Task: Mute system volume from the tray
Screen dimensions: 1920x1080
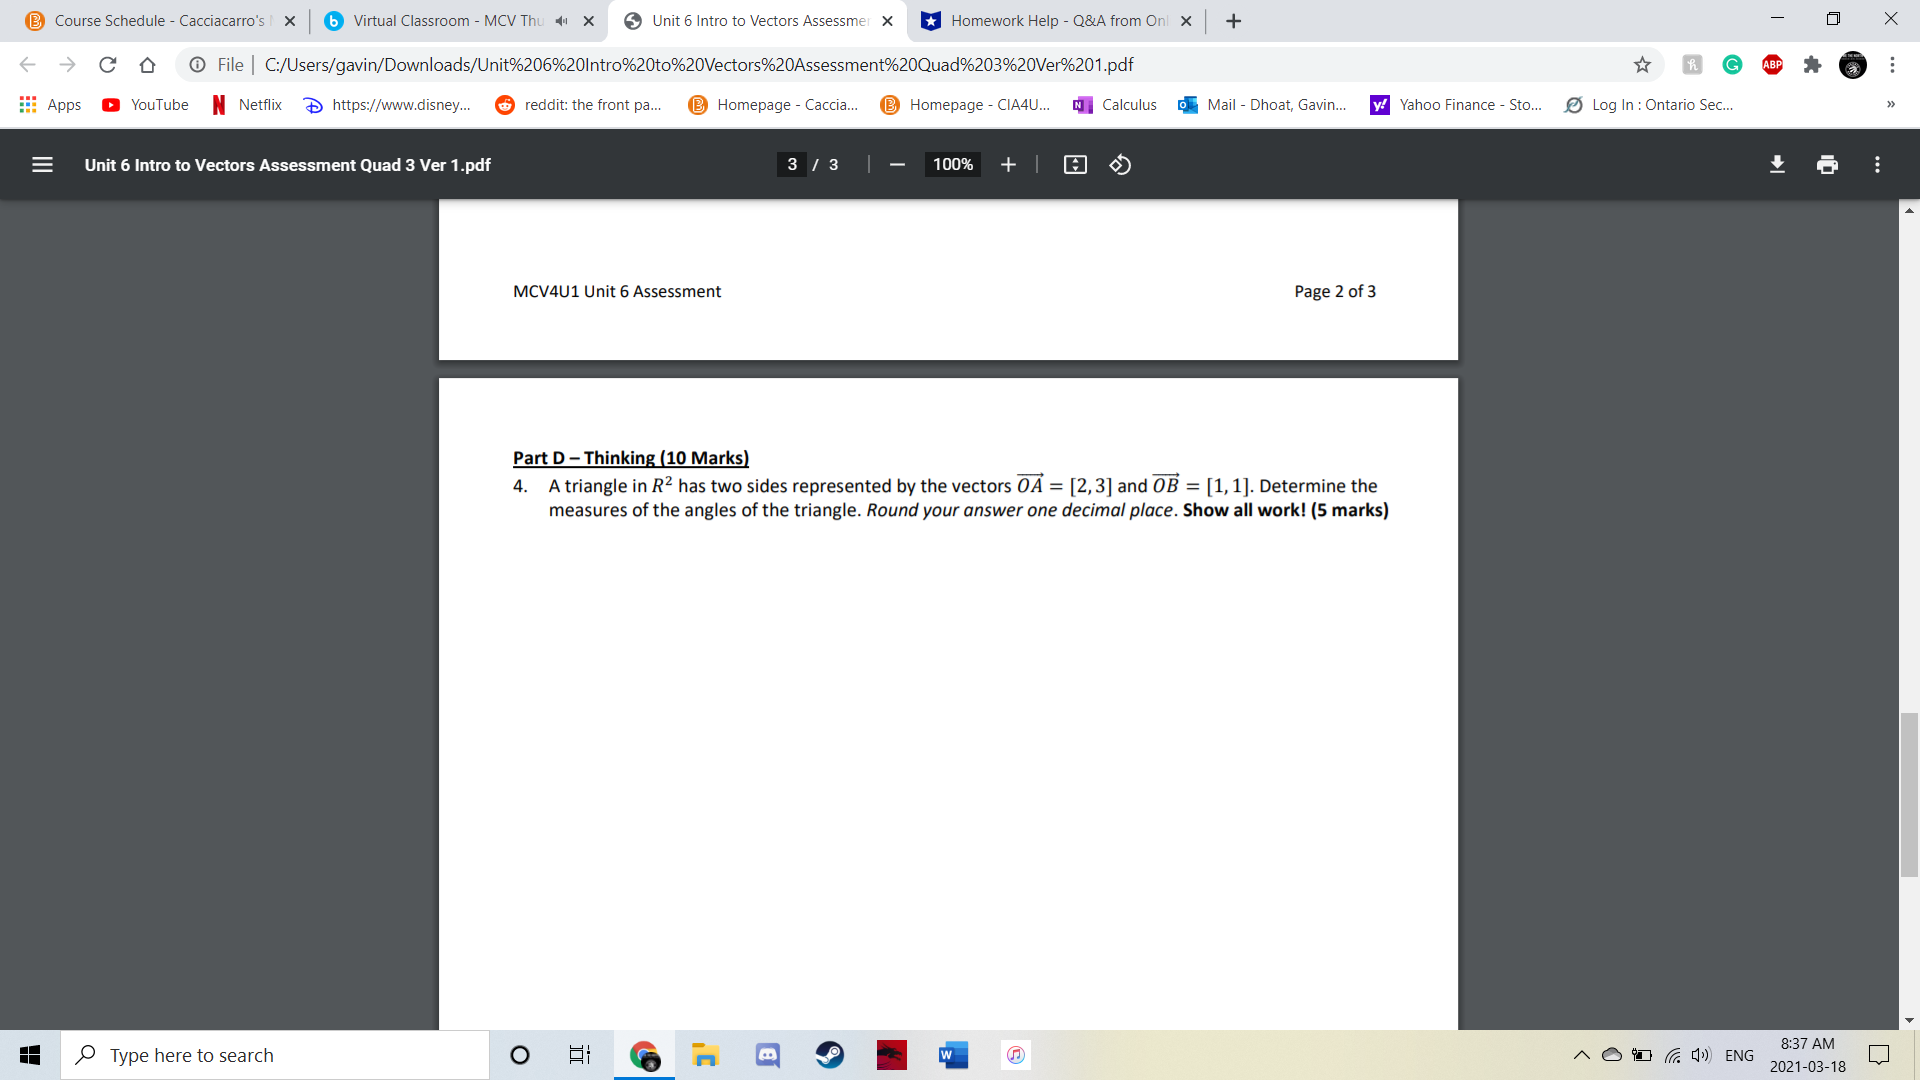Action: (x=1701, y=1054)
